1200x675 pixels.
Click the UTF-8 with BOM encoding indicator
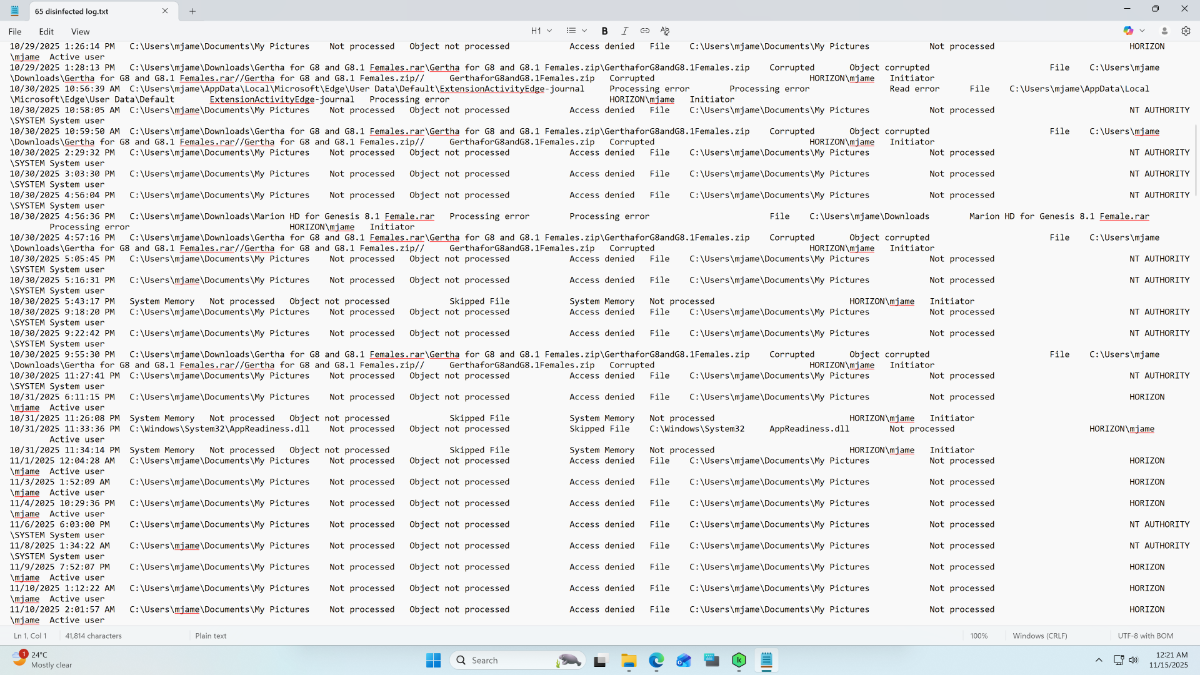click(x=1145, y=636)
